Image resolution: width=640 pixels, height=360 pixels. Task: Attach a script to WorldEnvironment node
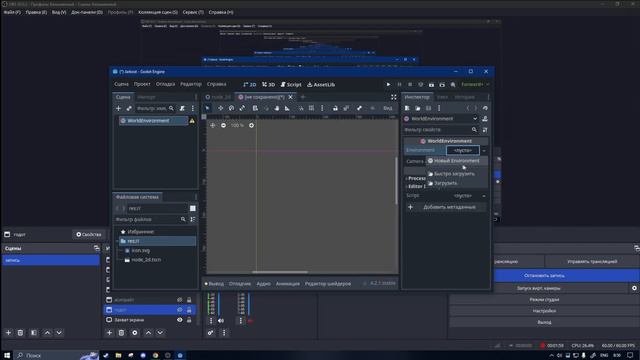(x=182, y=109)
